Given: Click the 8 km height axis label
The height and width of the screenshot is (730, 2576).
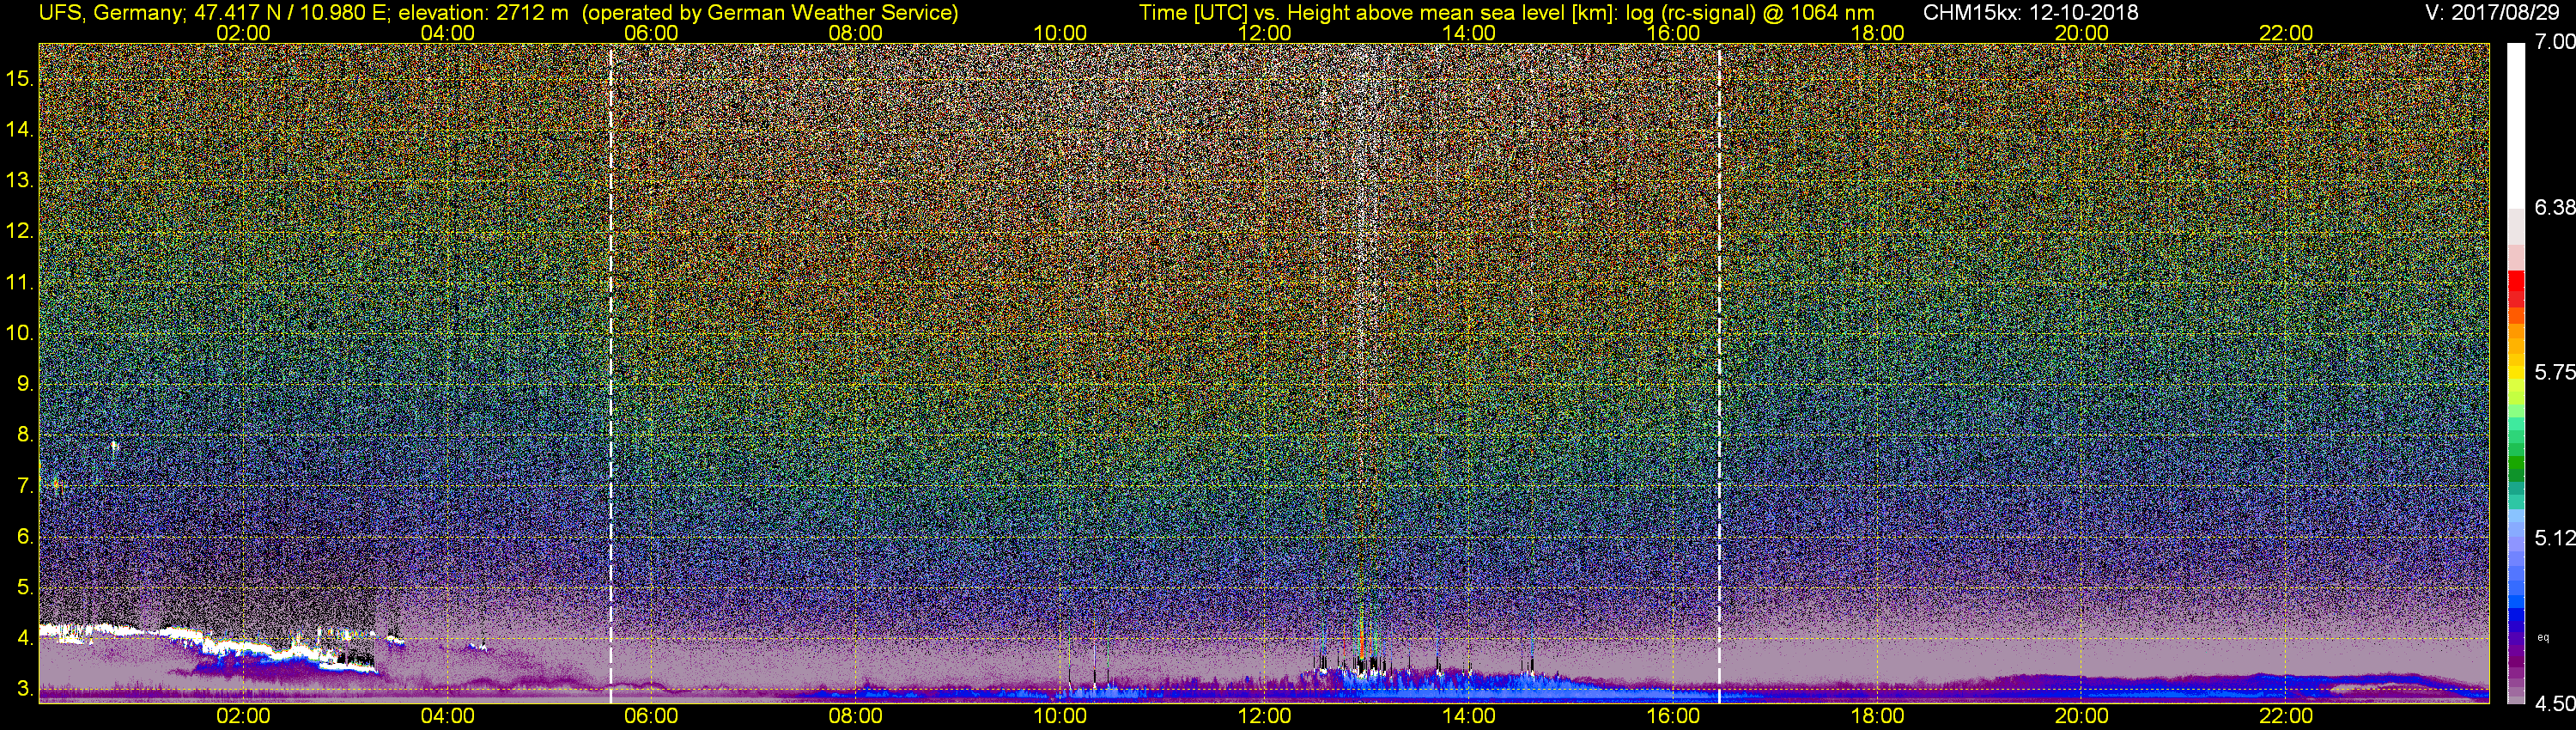Looking at the screenshot, I should tap(25, 435).
